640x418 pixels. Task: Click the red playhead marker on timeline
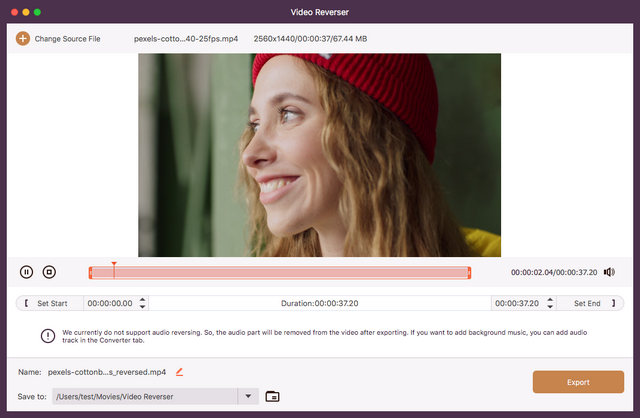pyautogui.click(x=114, y=266)
